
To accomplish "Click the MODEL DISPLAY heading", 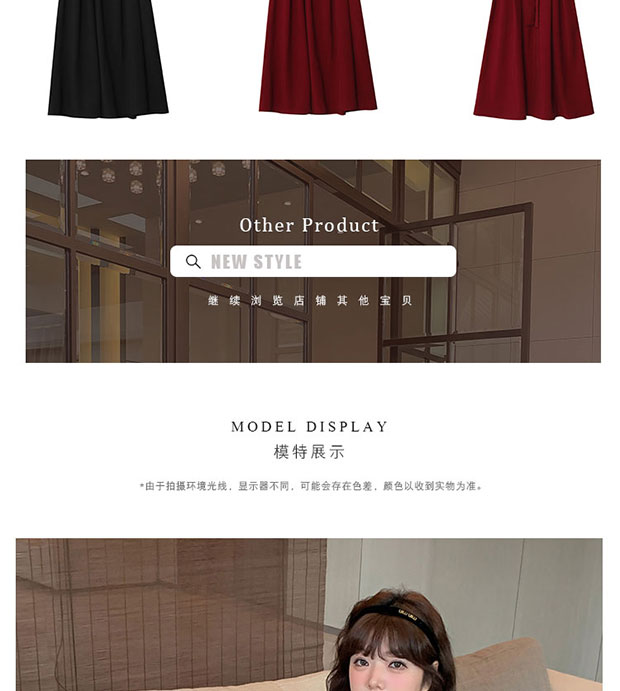I will (309, 427).
